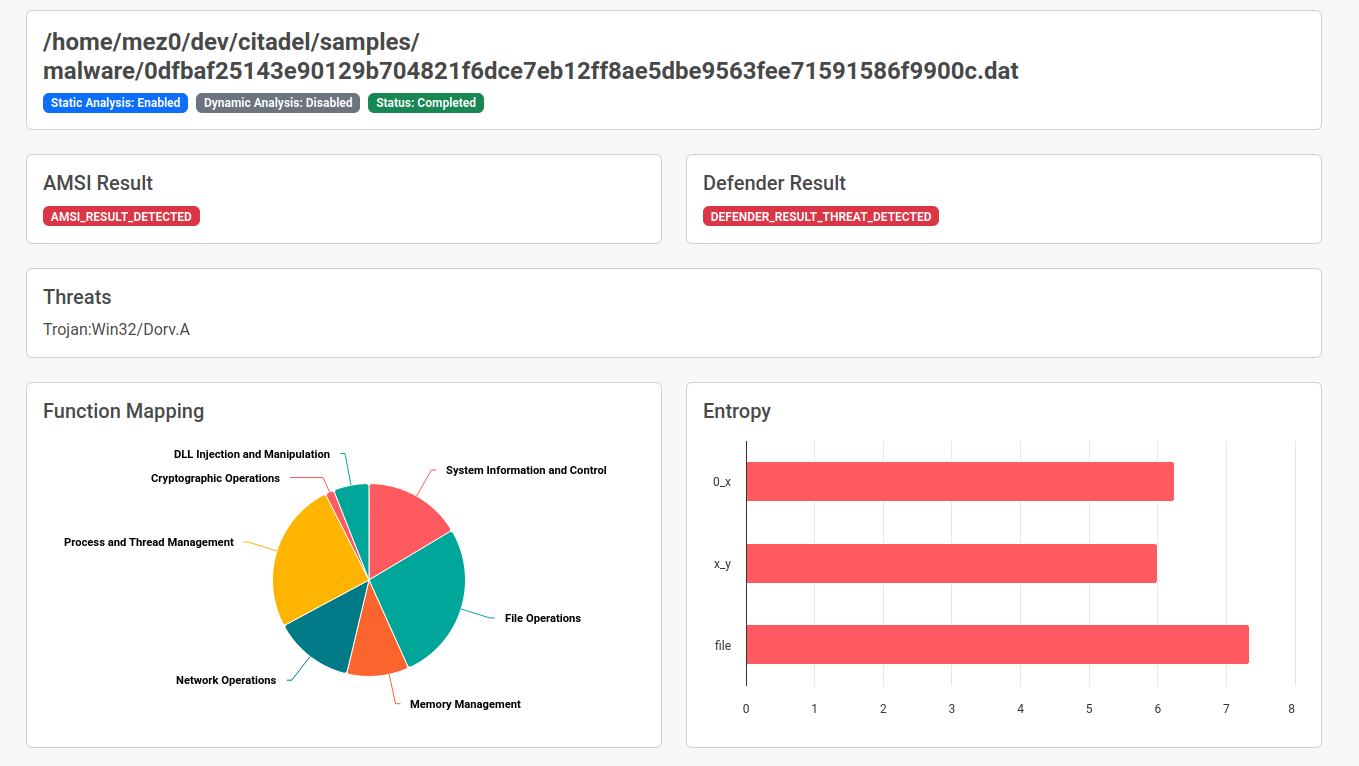Image resolution: width=1359 pixels, height=766 pixels.
Task: Click the Cryptographic Operations chart label
Action: point(215,478)
